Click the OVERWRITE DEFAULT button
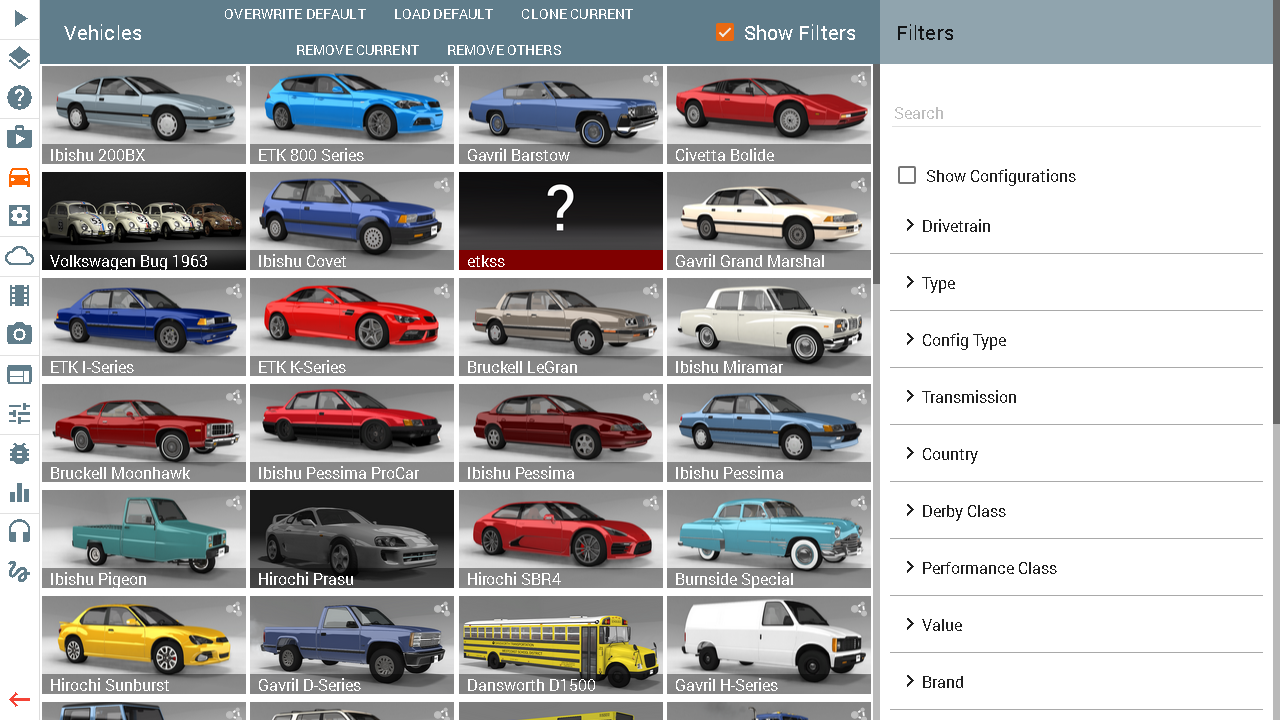 tap(295, 14)
